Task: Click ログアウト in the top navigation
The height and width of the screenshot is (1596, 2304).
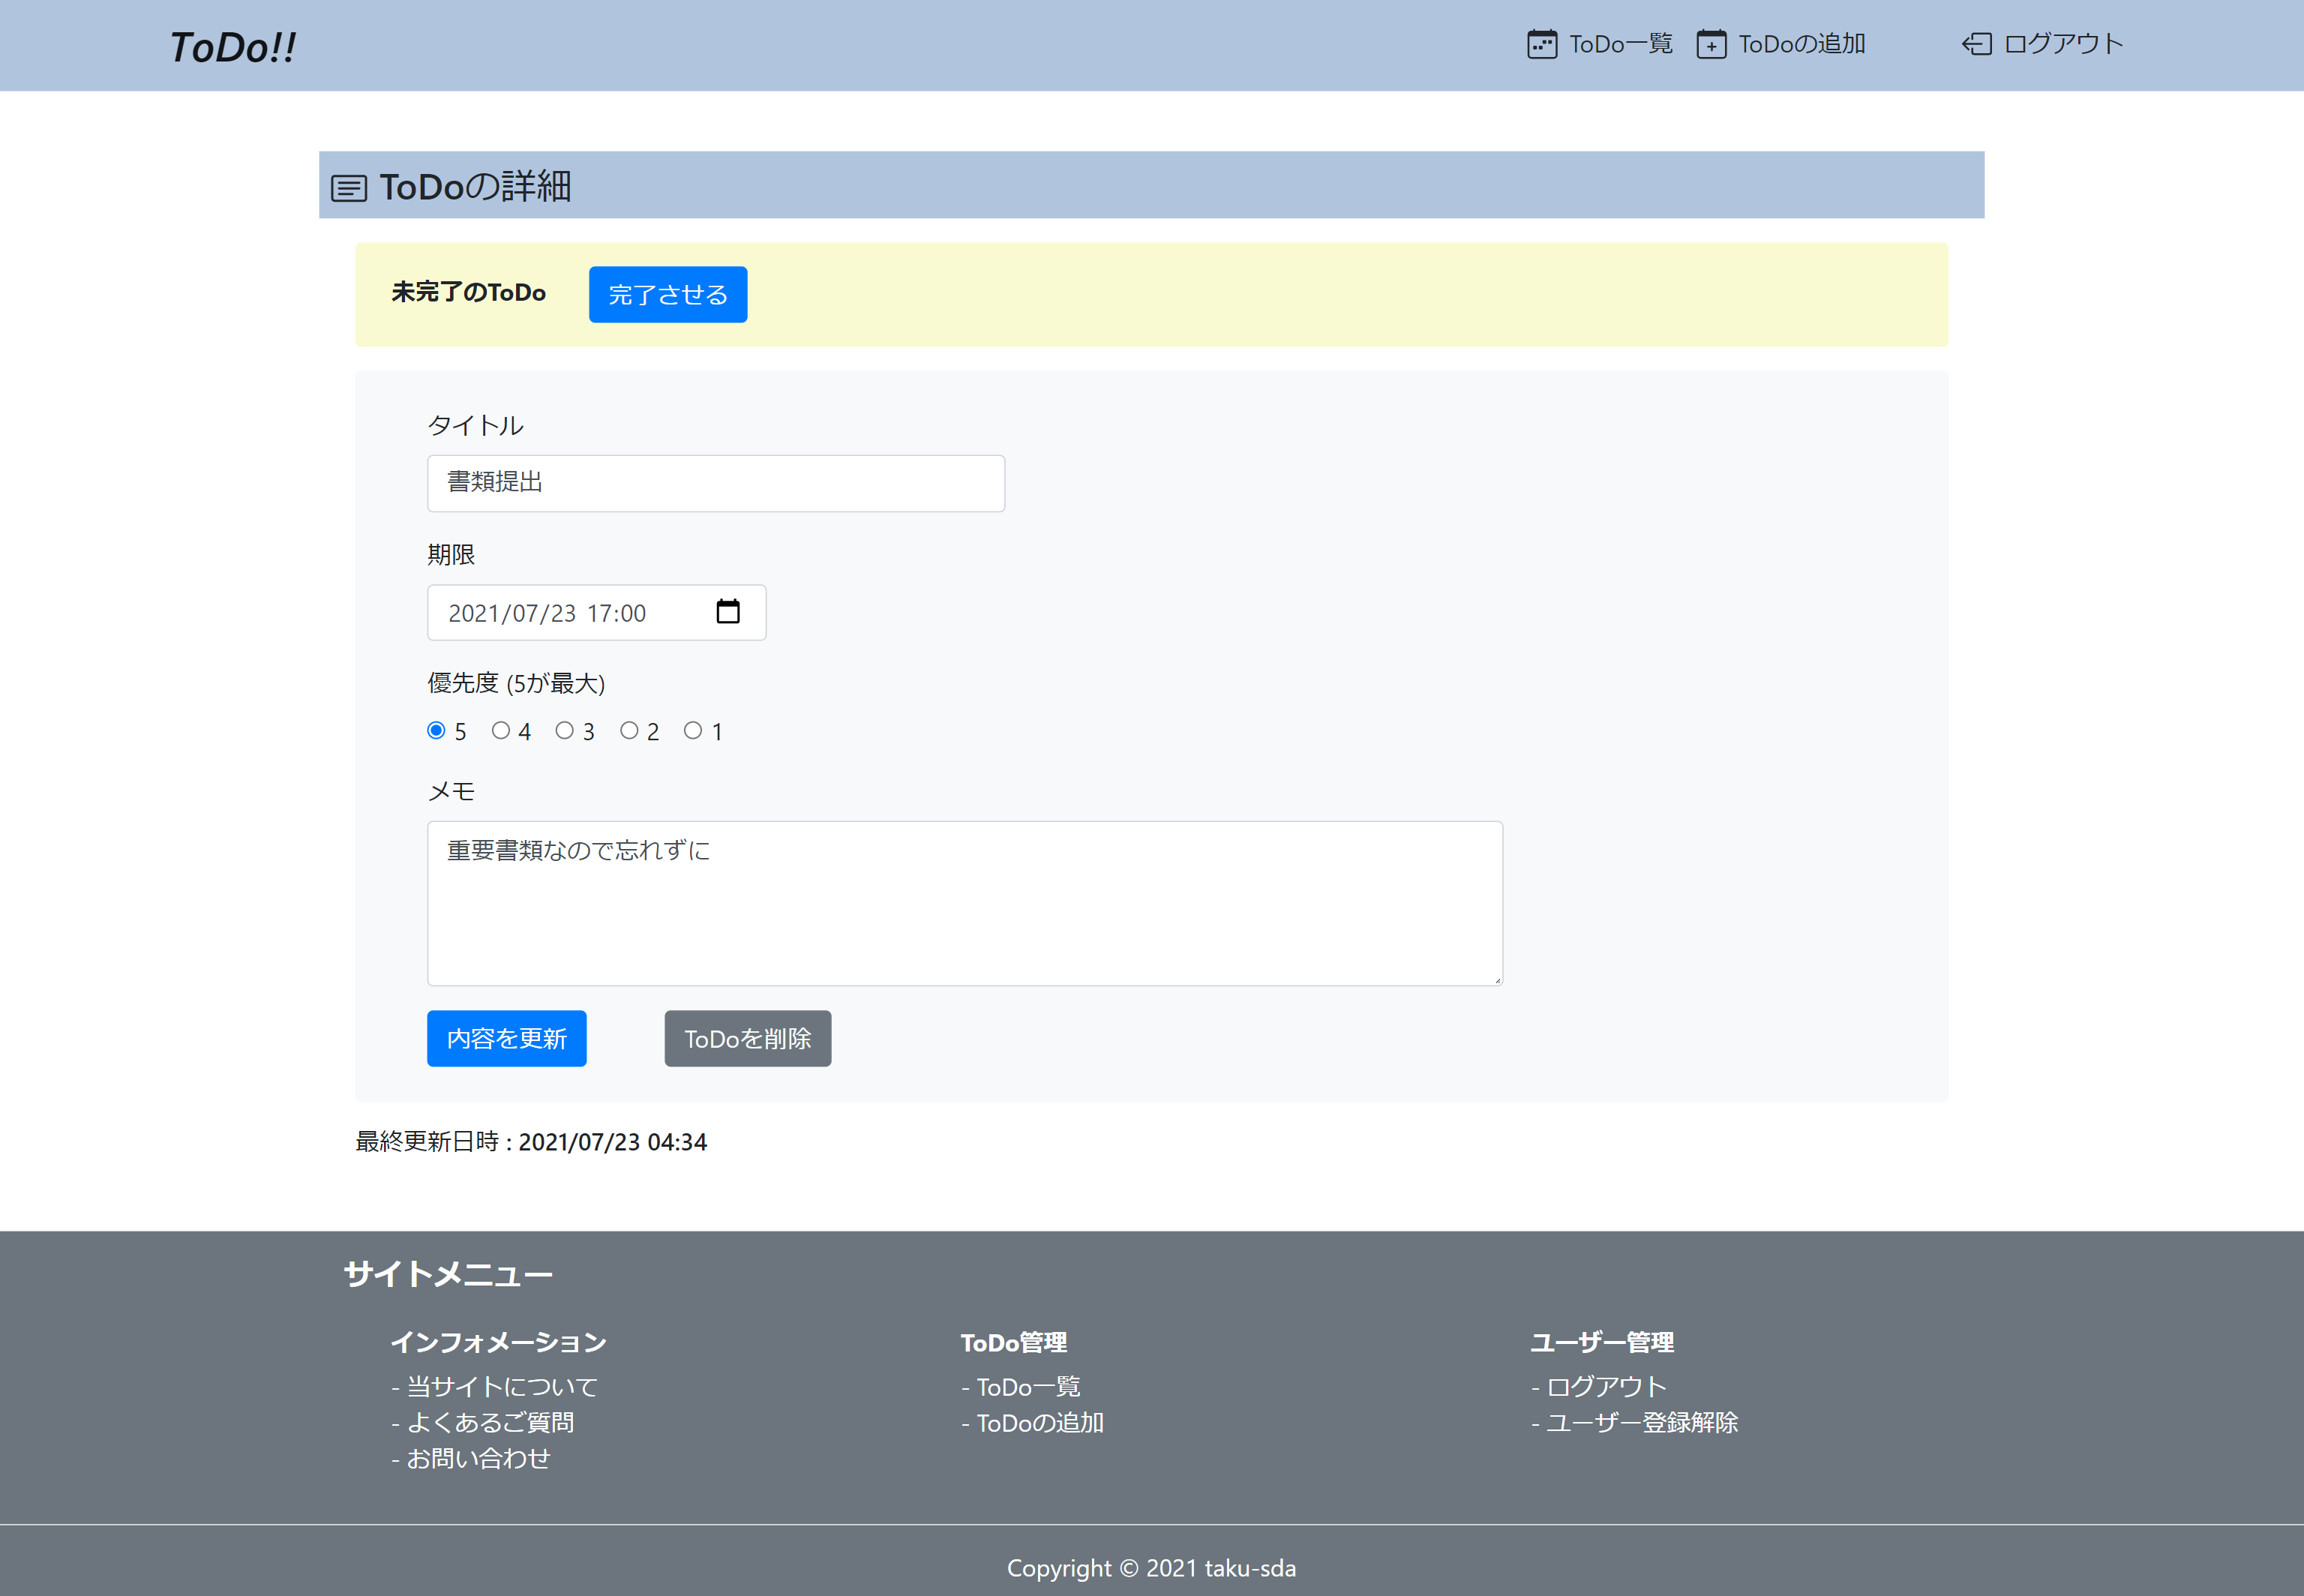Action: click(2063, 44)
